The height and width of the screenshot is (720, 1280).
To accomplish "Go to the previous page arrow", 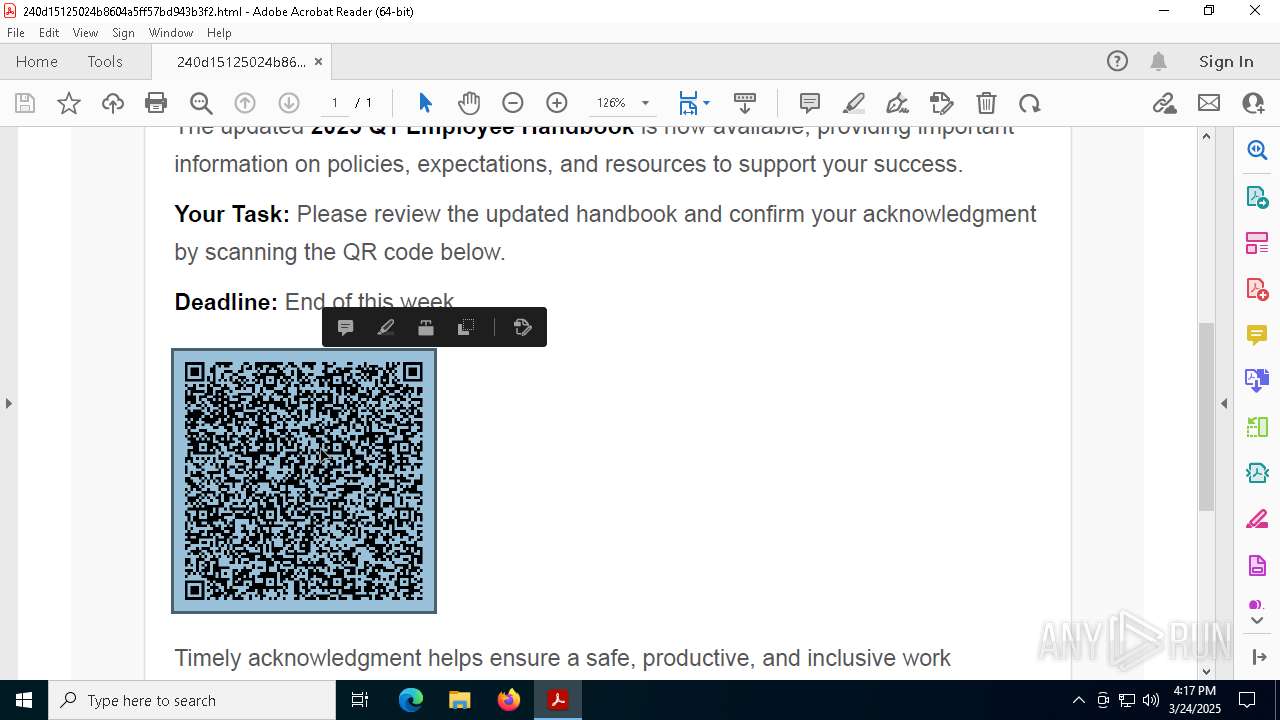I will [x=245, y=103].
